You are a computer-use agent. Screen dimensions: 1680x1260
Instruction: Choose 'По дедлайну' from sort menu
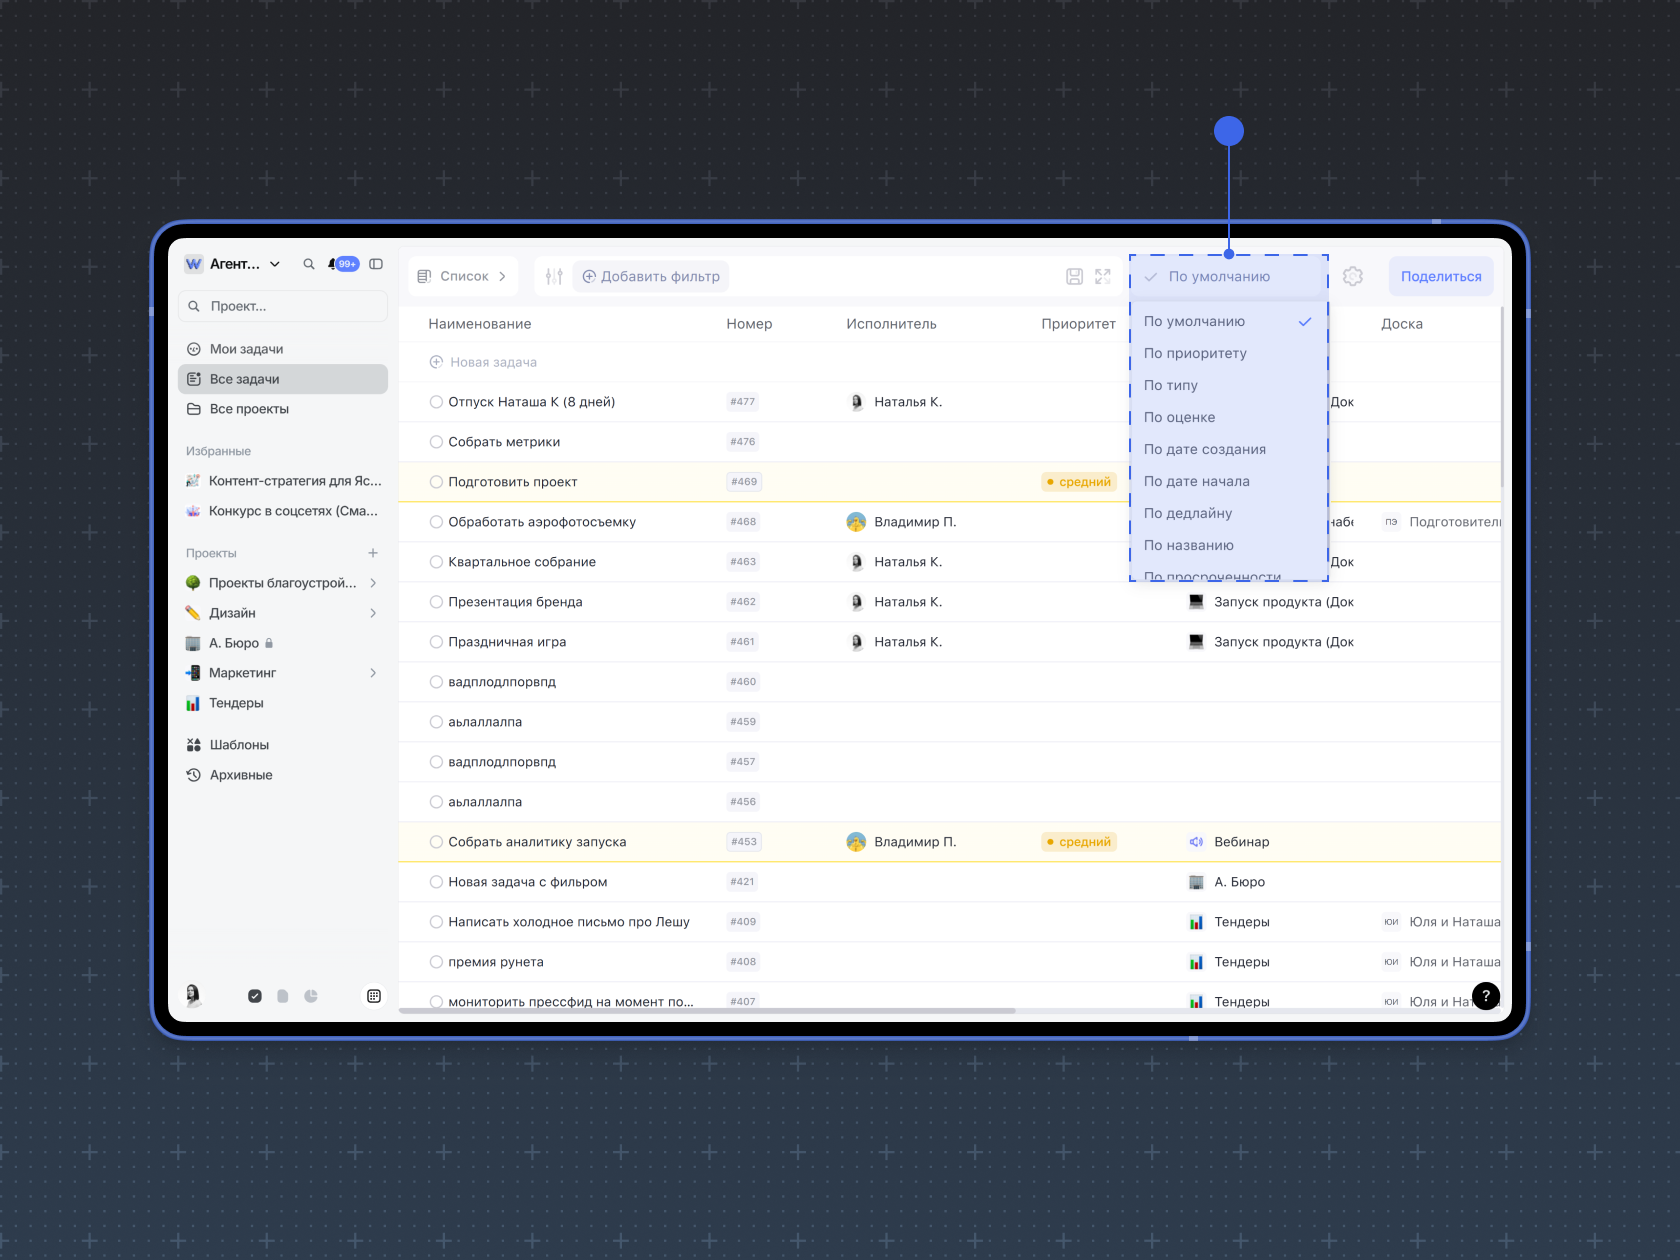pos(1188,513)
